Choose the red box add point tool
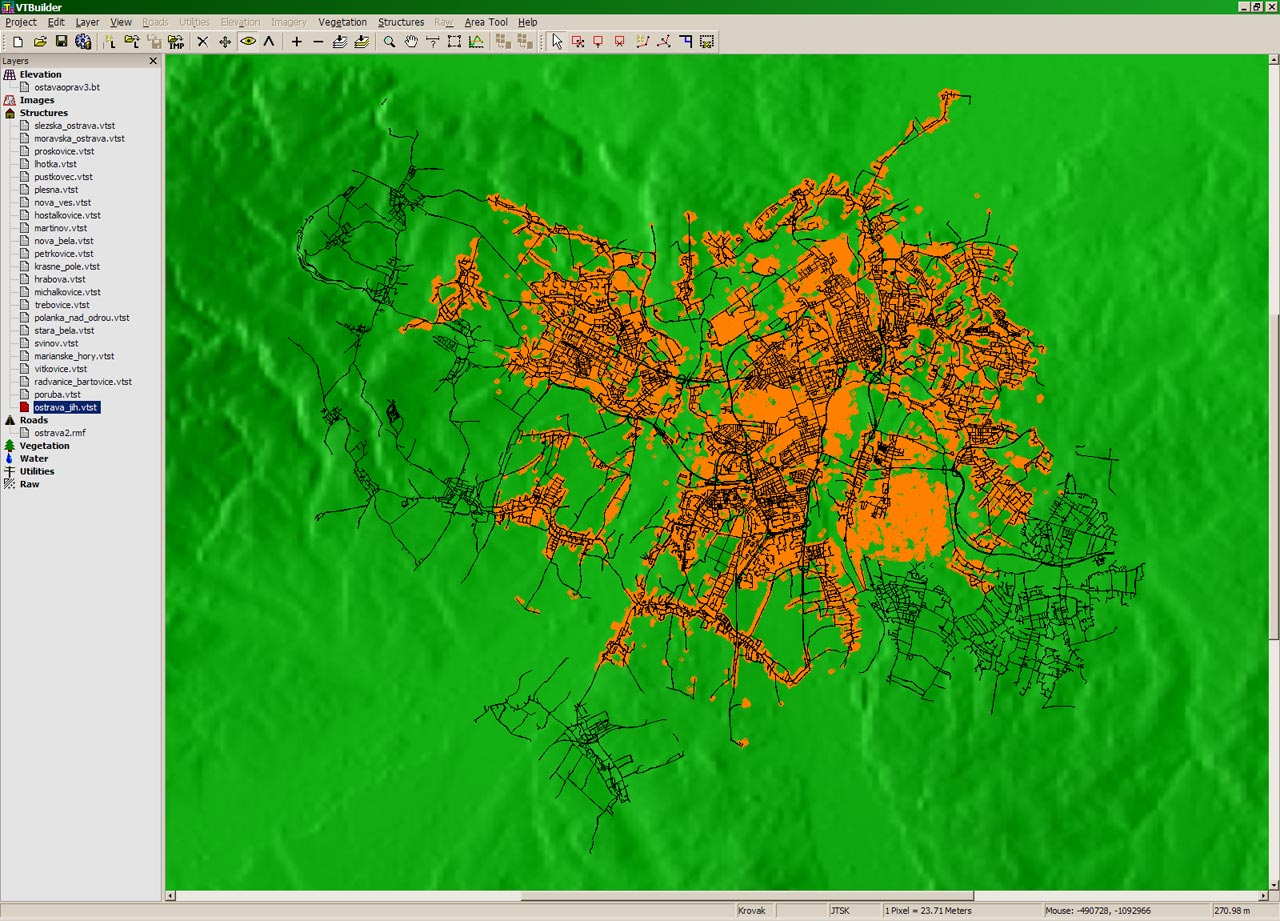Viewport: 1280px width, 921px height. [x=599, y=42]
